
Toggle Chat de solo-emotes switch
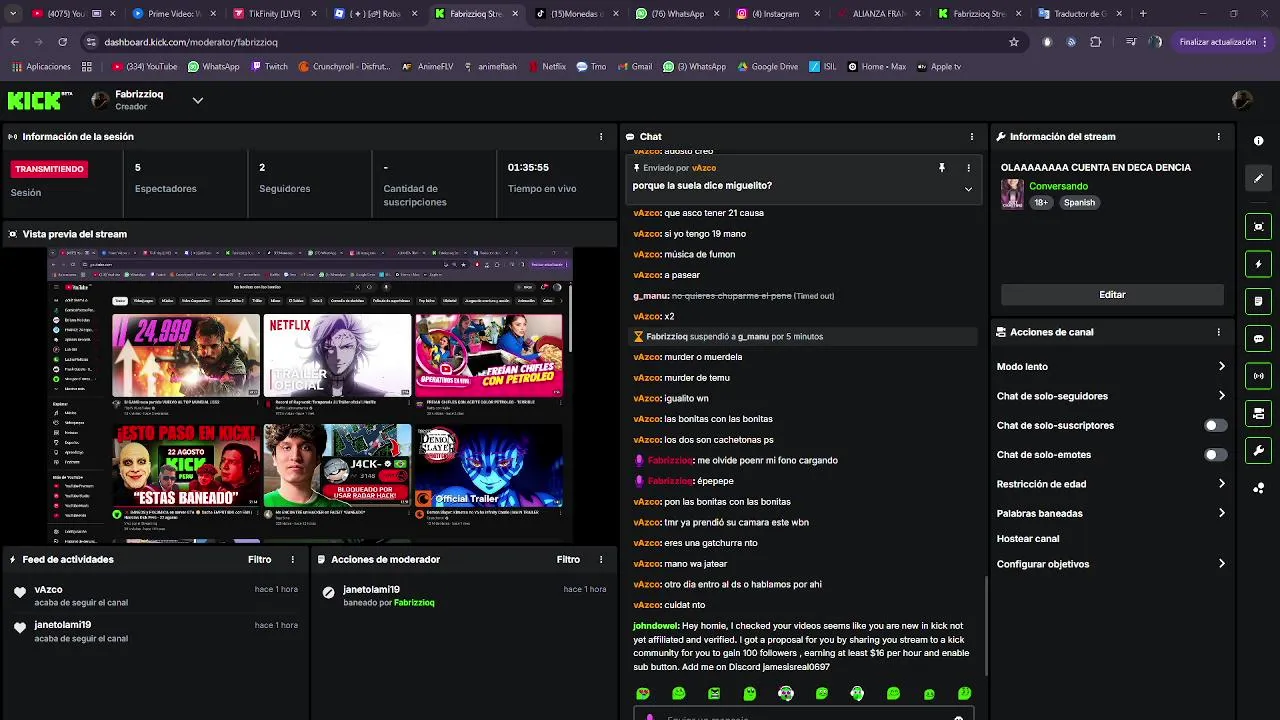click(1215, 455)
